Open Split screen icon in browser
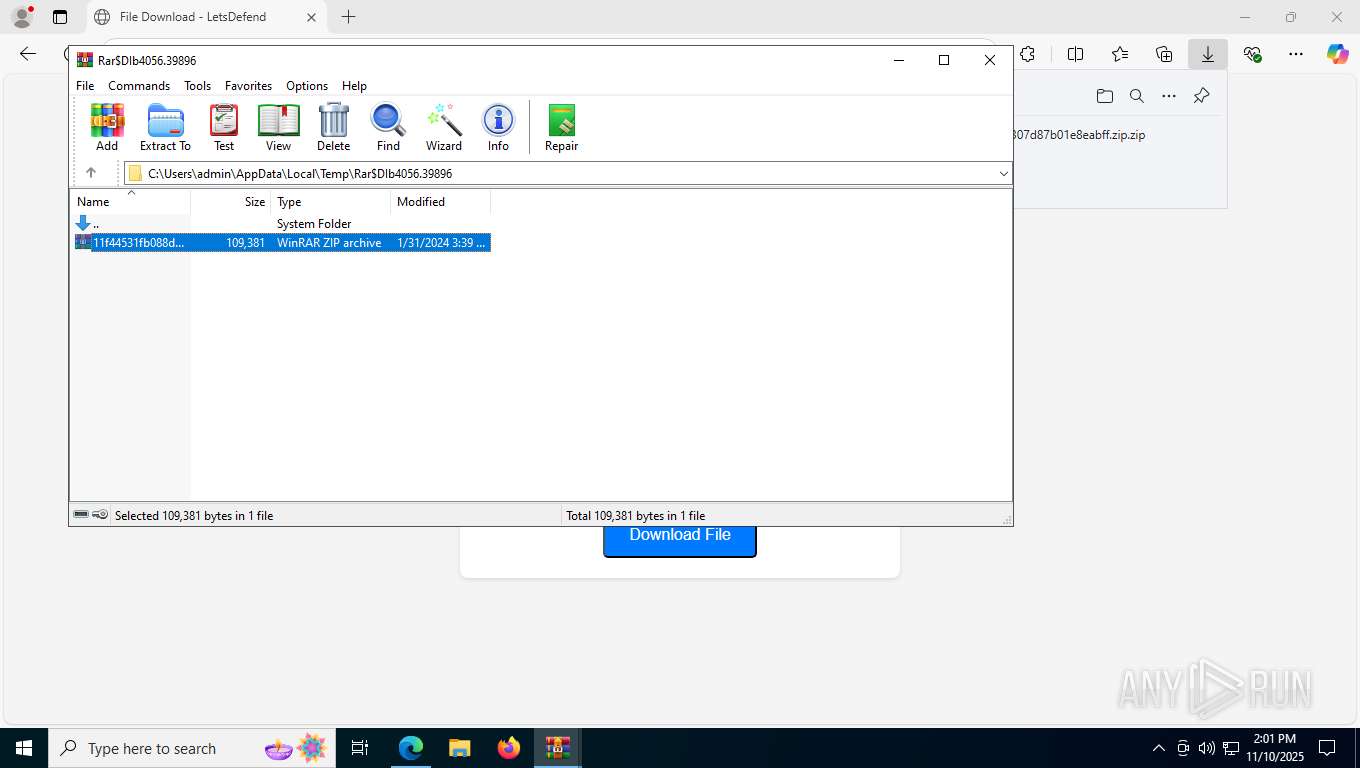The height and width of the screenshot is (768, 1360). coord(1075,54)
